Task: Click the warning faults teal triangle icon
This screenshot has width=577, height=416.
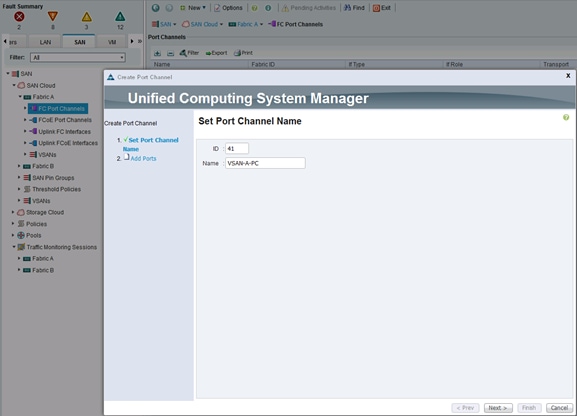Action: 120,17
